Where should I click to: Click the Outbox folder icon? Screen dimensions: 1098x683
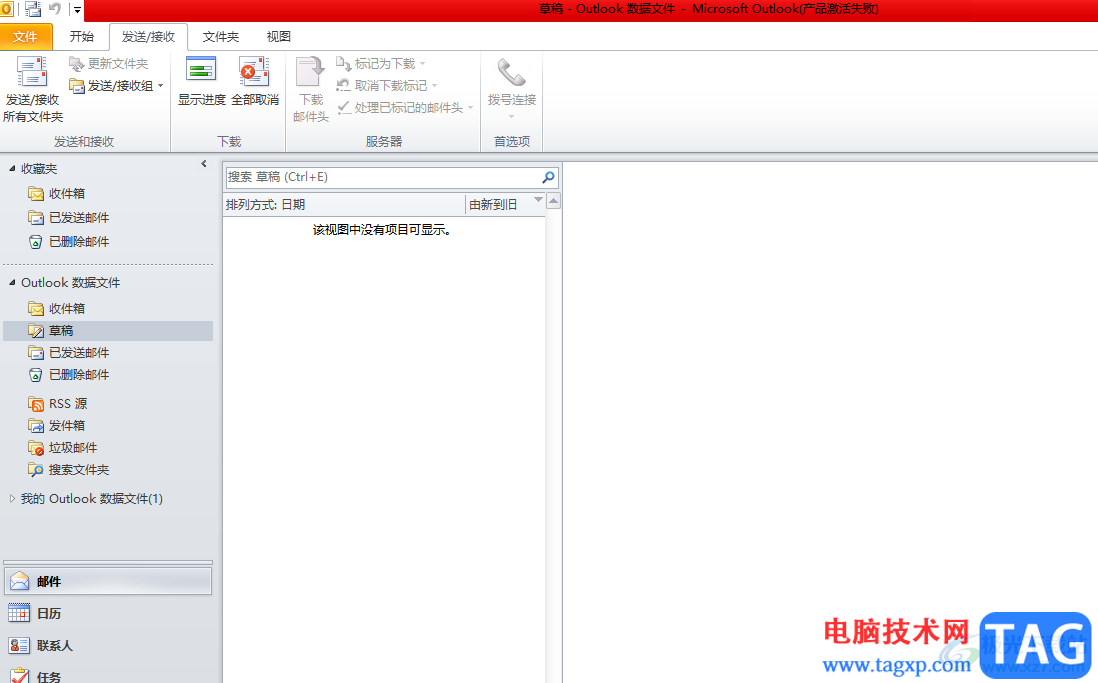(x=36, y=425)
